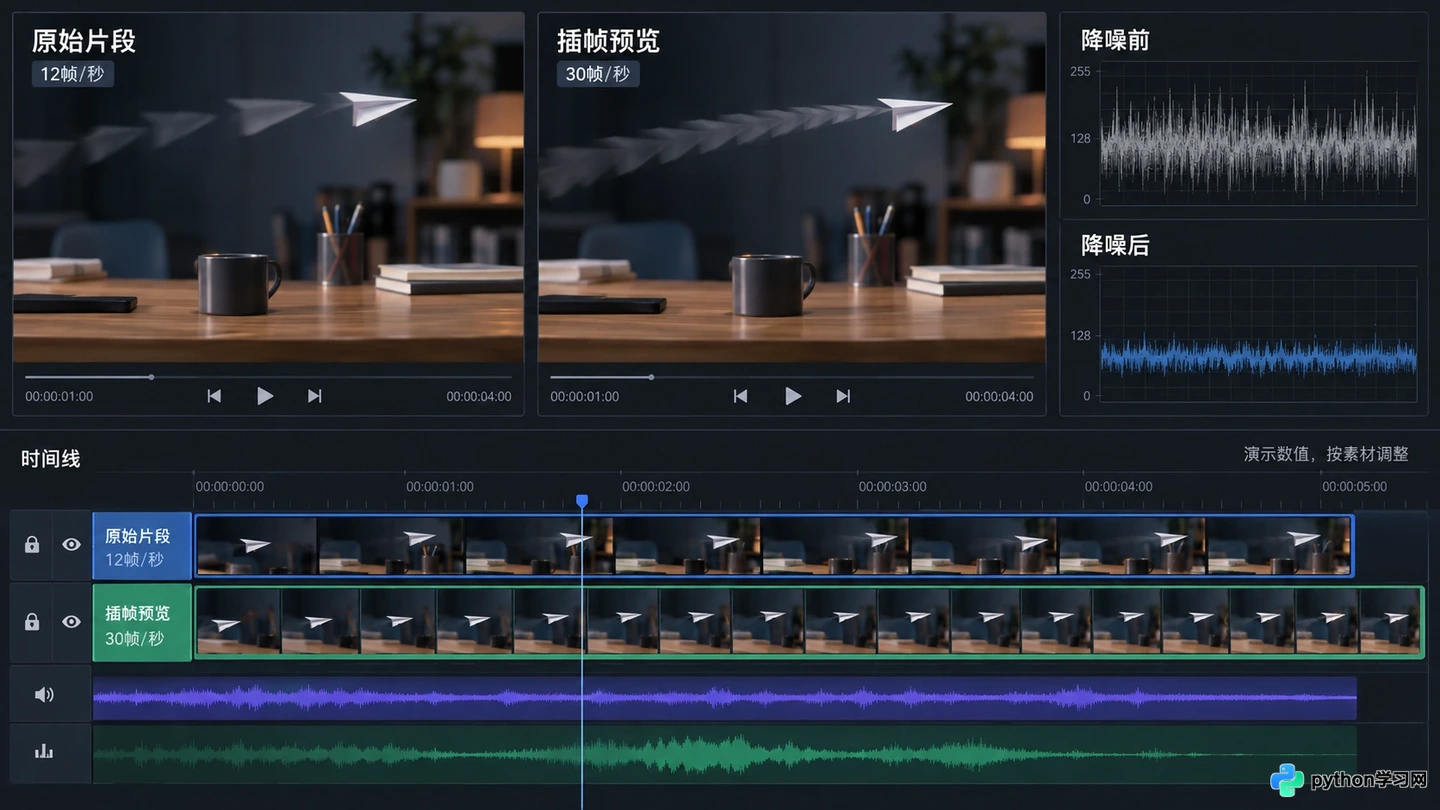Click the 30帧/秒 badge in the 插帧预览 preview
1440x810 pixels.
coord(598,74)
